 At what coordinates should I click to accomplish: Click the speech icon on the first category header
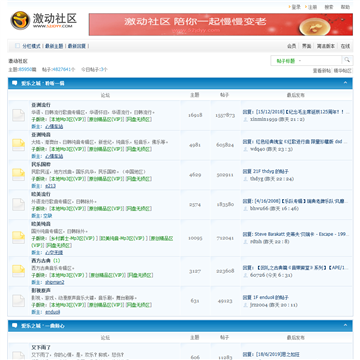(15, 83)
